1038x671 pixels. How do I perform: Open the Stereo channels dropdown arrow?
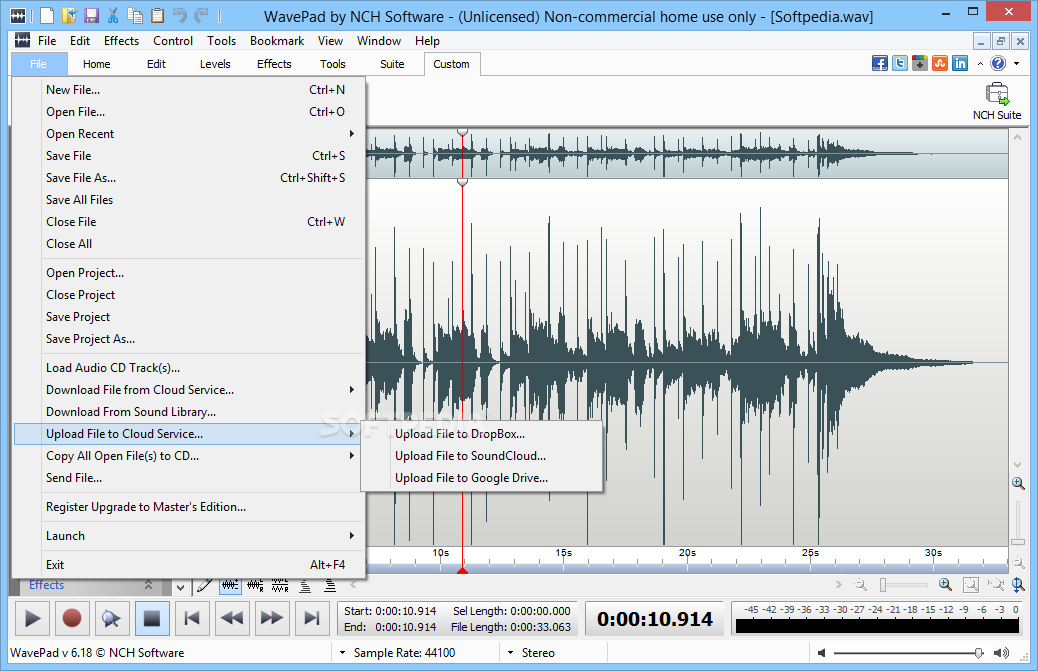tap(510, 653)
